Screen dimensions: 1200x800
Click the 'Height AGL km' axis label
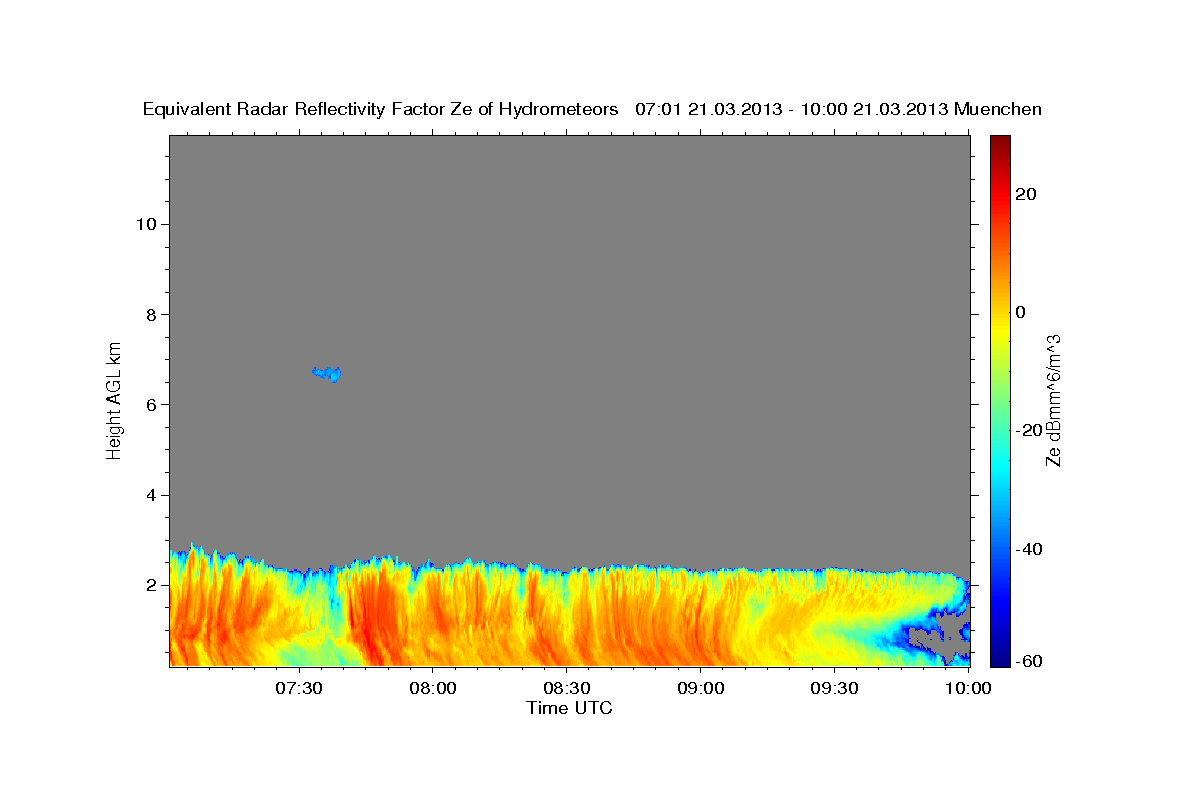114,399
